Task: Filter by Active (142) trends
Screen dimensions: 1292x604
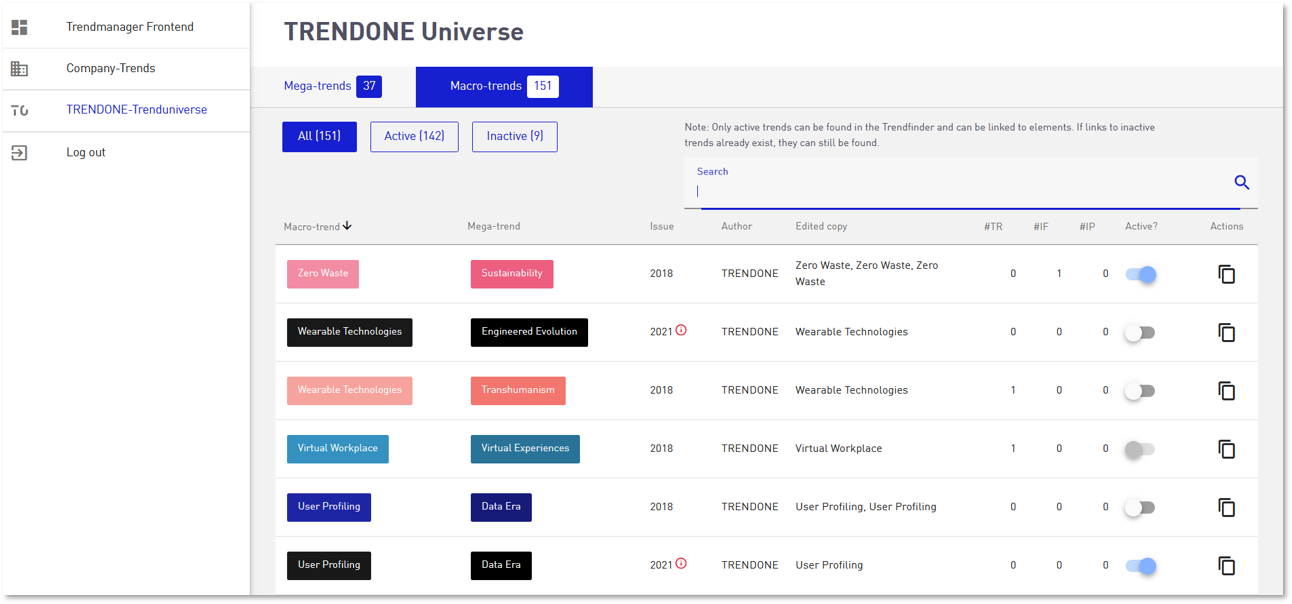Action: click(x=414, y=137)
